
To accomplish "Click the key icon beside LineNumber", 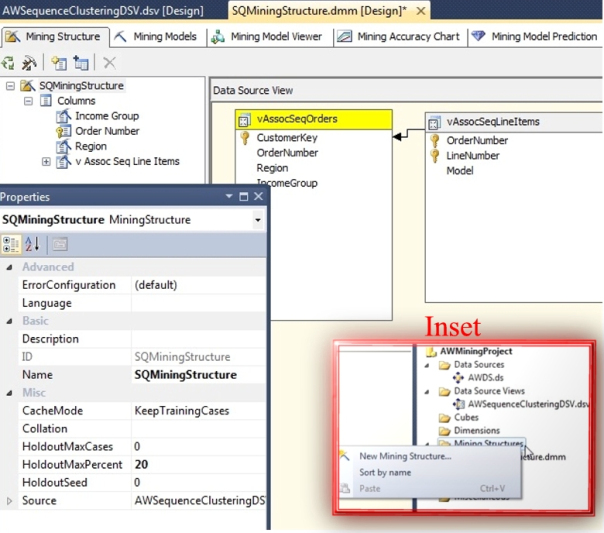I will click(x=435, y=156).
